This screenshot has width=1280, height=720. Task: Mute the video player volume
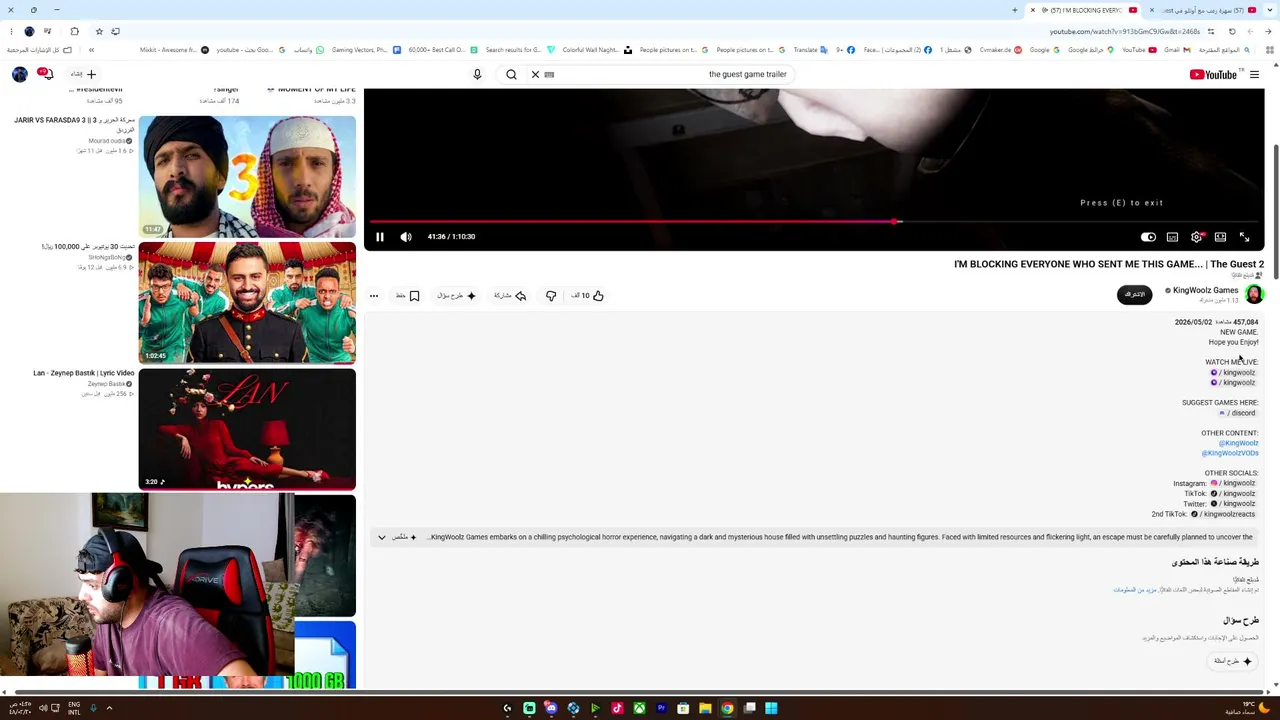pyautogui.click(x=406, y=237)
